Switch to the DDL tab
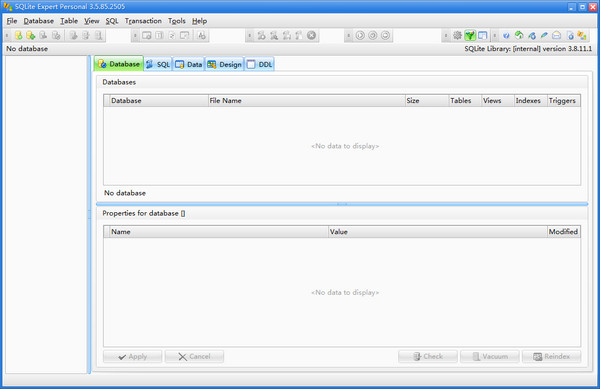 pos(259,65)
